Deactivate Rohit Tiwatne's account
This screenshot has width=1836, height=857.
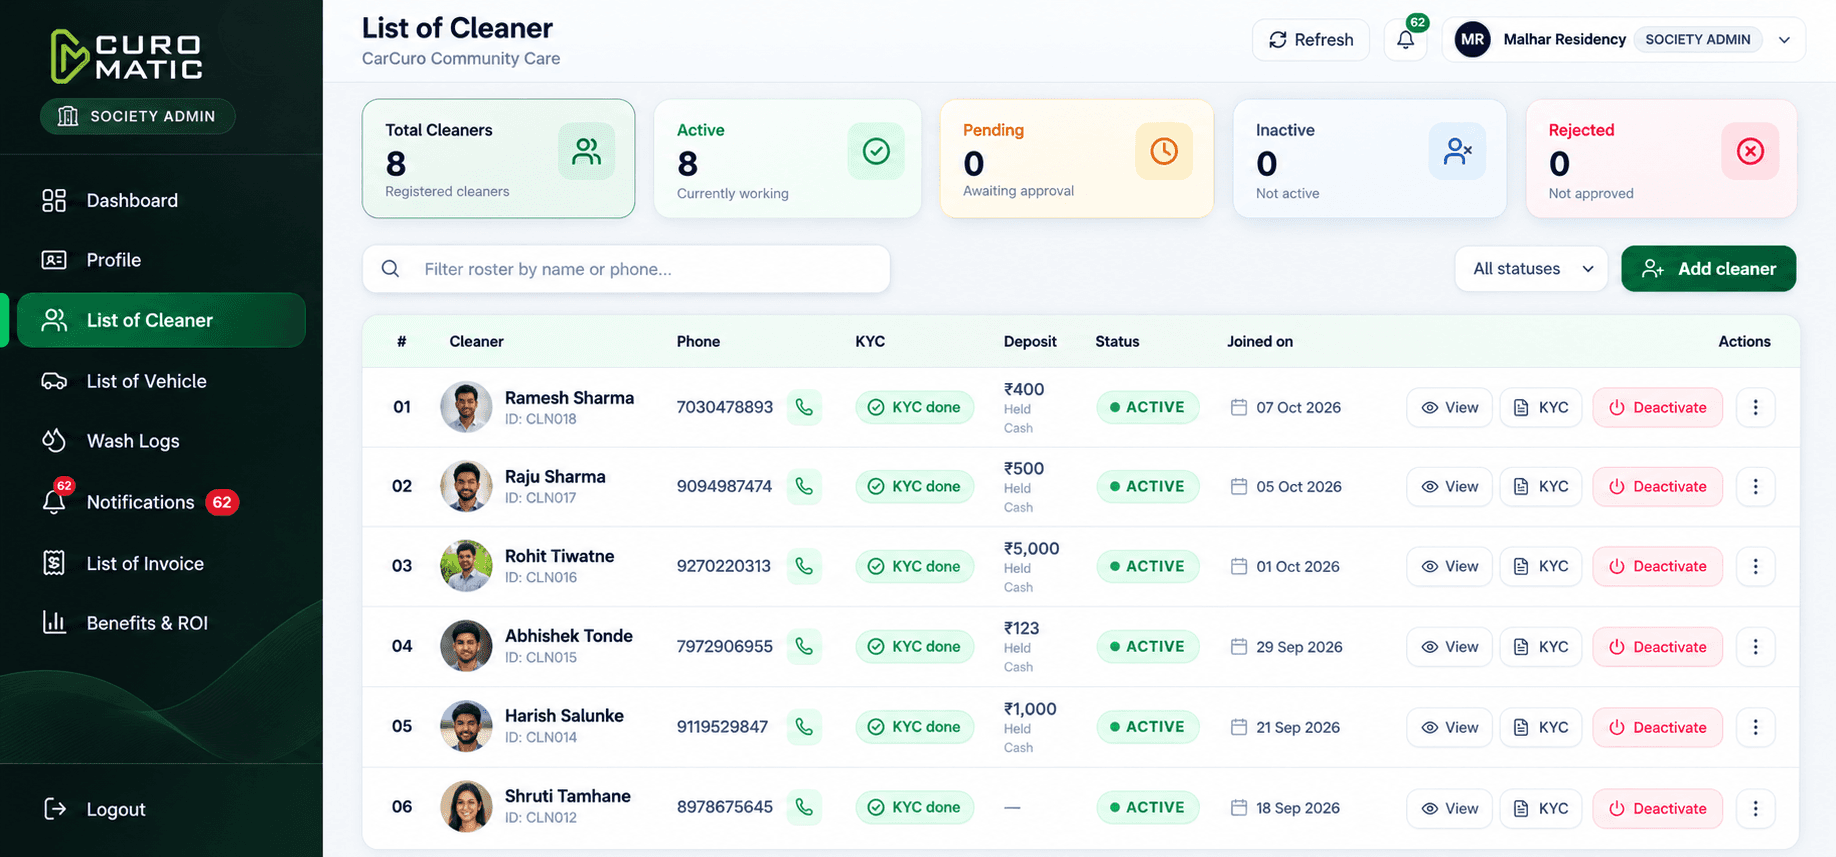tap(1657, 566)
